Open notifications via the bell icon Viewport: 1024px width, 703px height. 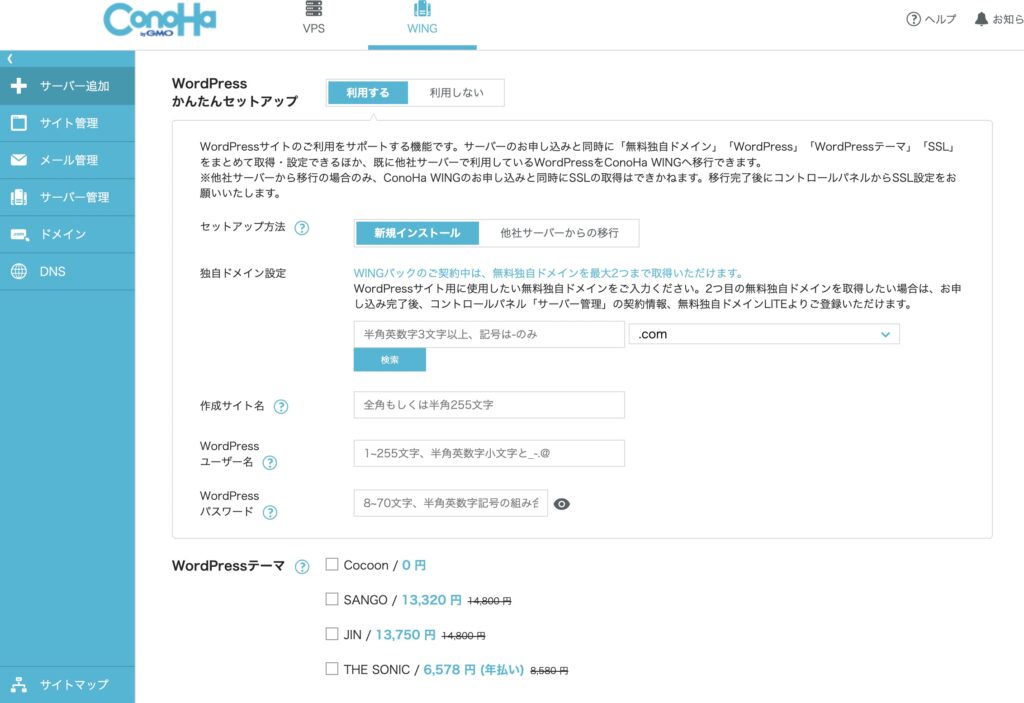tap(981, 19)
